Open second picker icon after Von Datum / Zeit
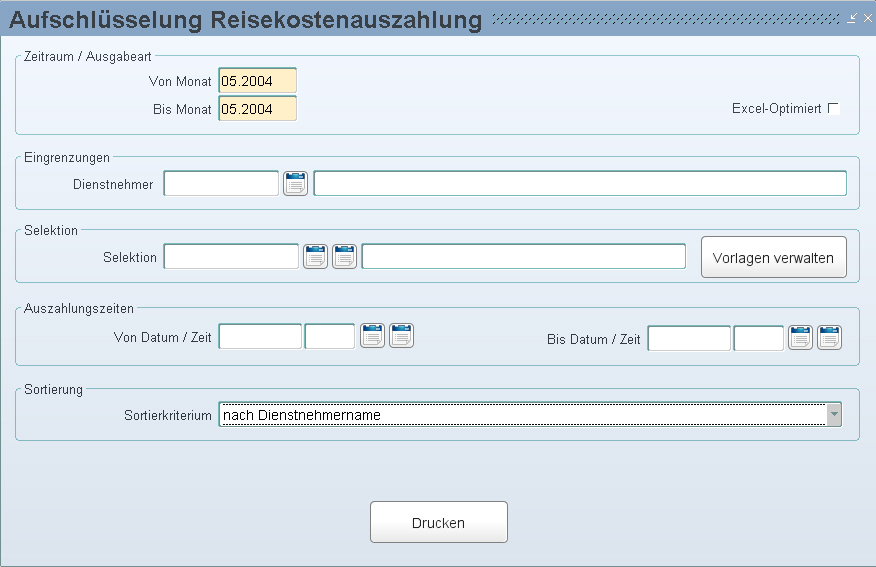This screenshot has height=567, width=876. coord(401,336)
